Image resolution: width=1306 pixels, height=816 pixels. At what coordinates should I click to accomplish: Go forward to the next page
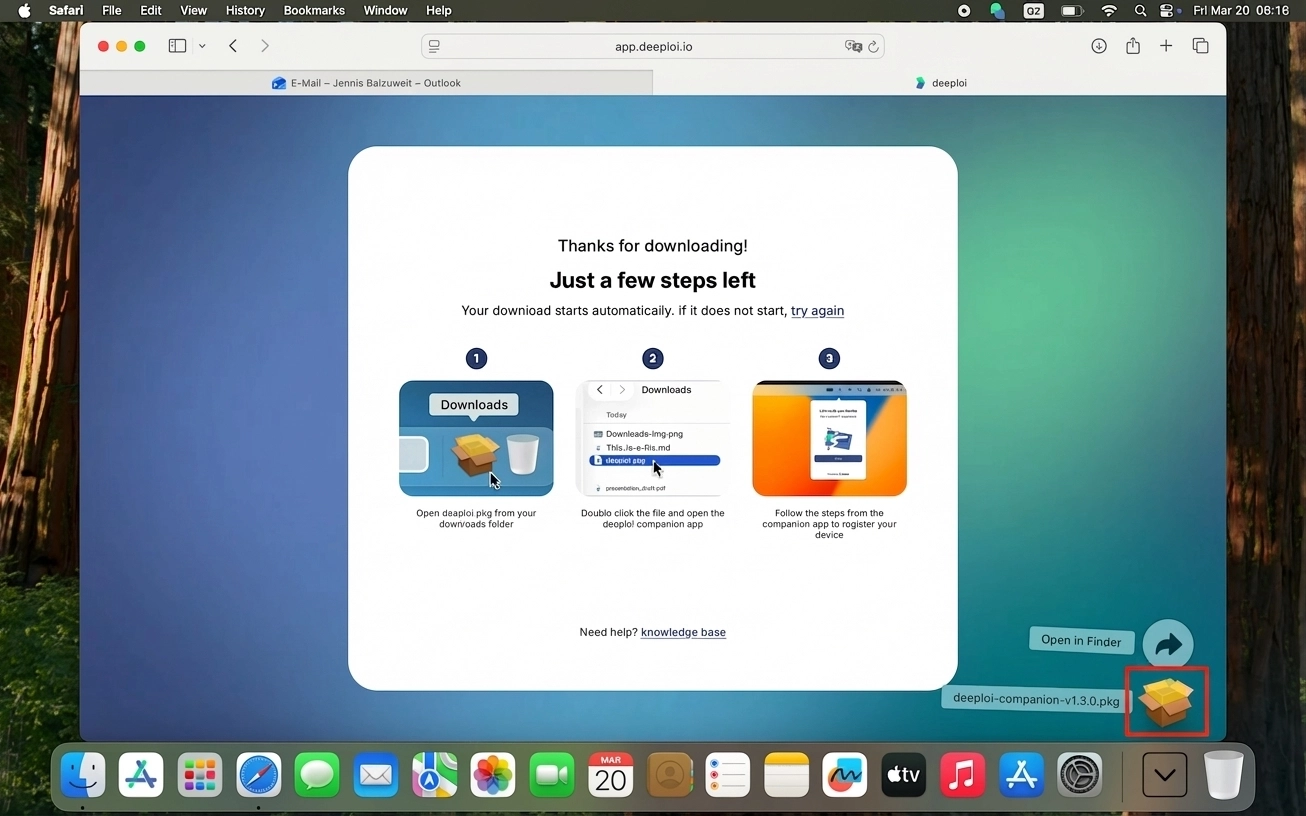point(265,46)
